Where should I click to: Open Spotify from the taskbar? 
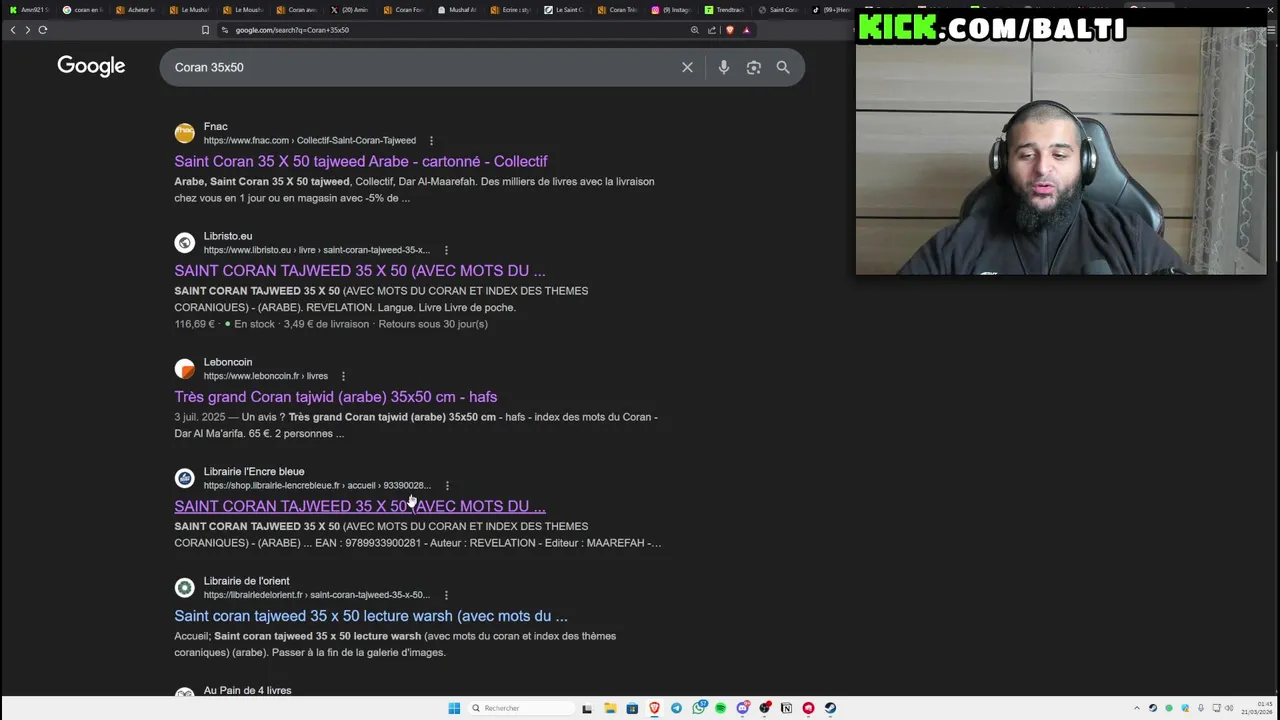tap(720, 708)
